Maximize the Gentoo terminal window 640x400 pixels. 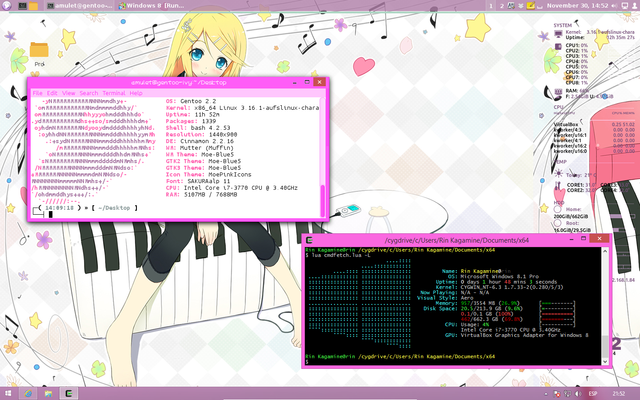[307, 82]
